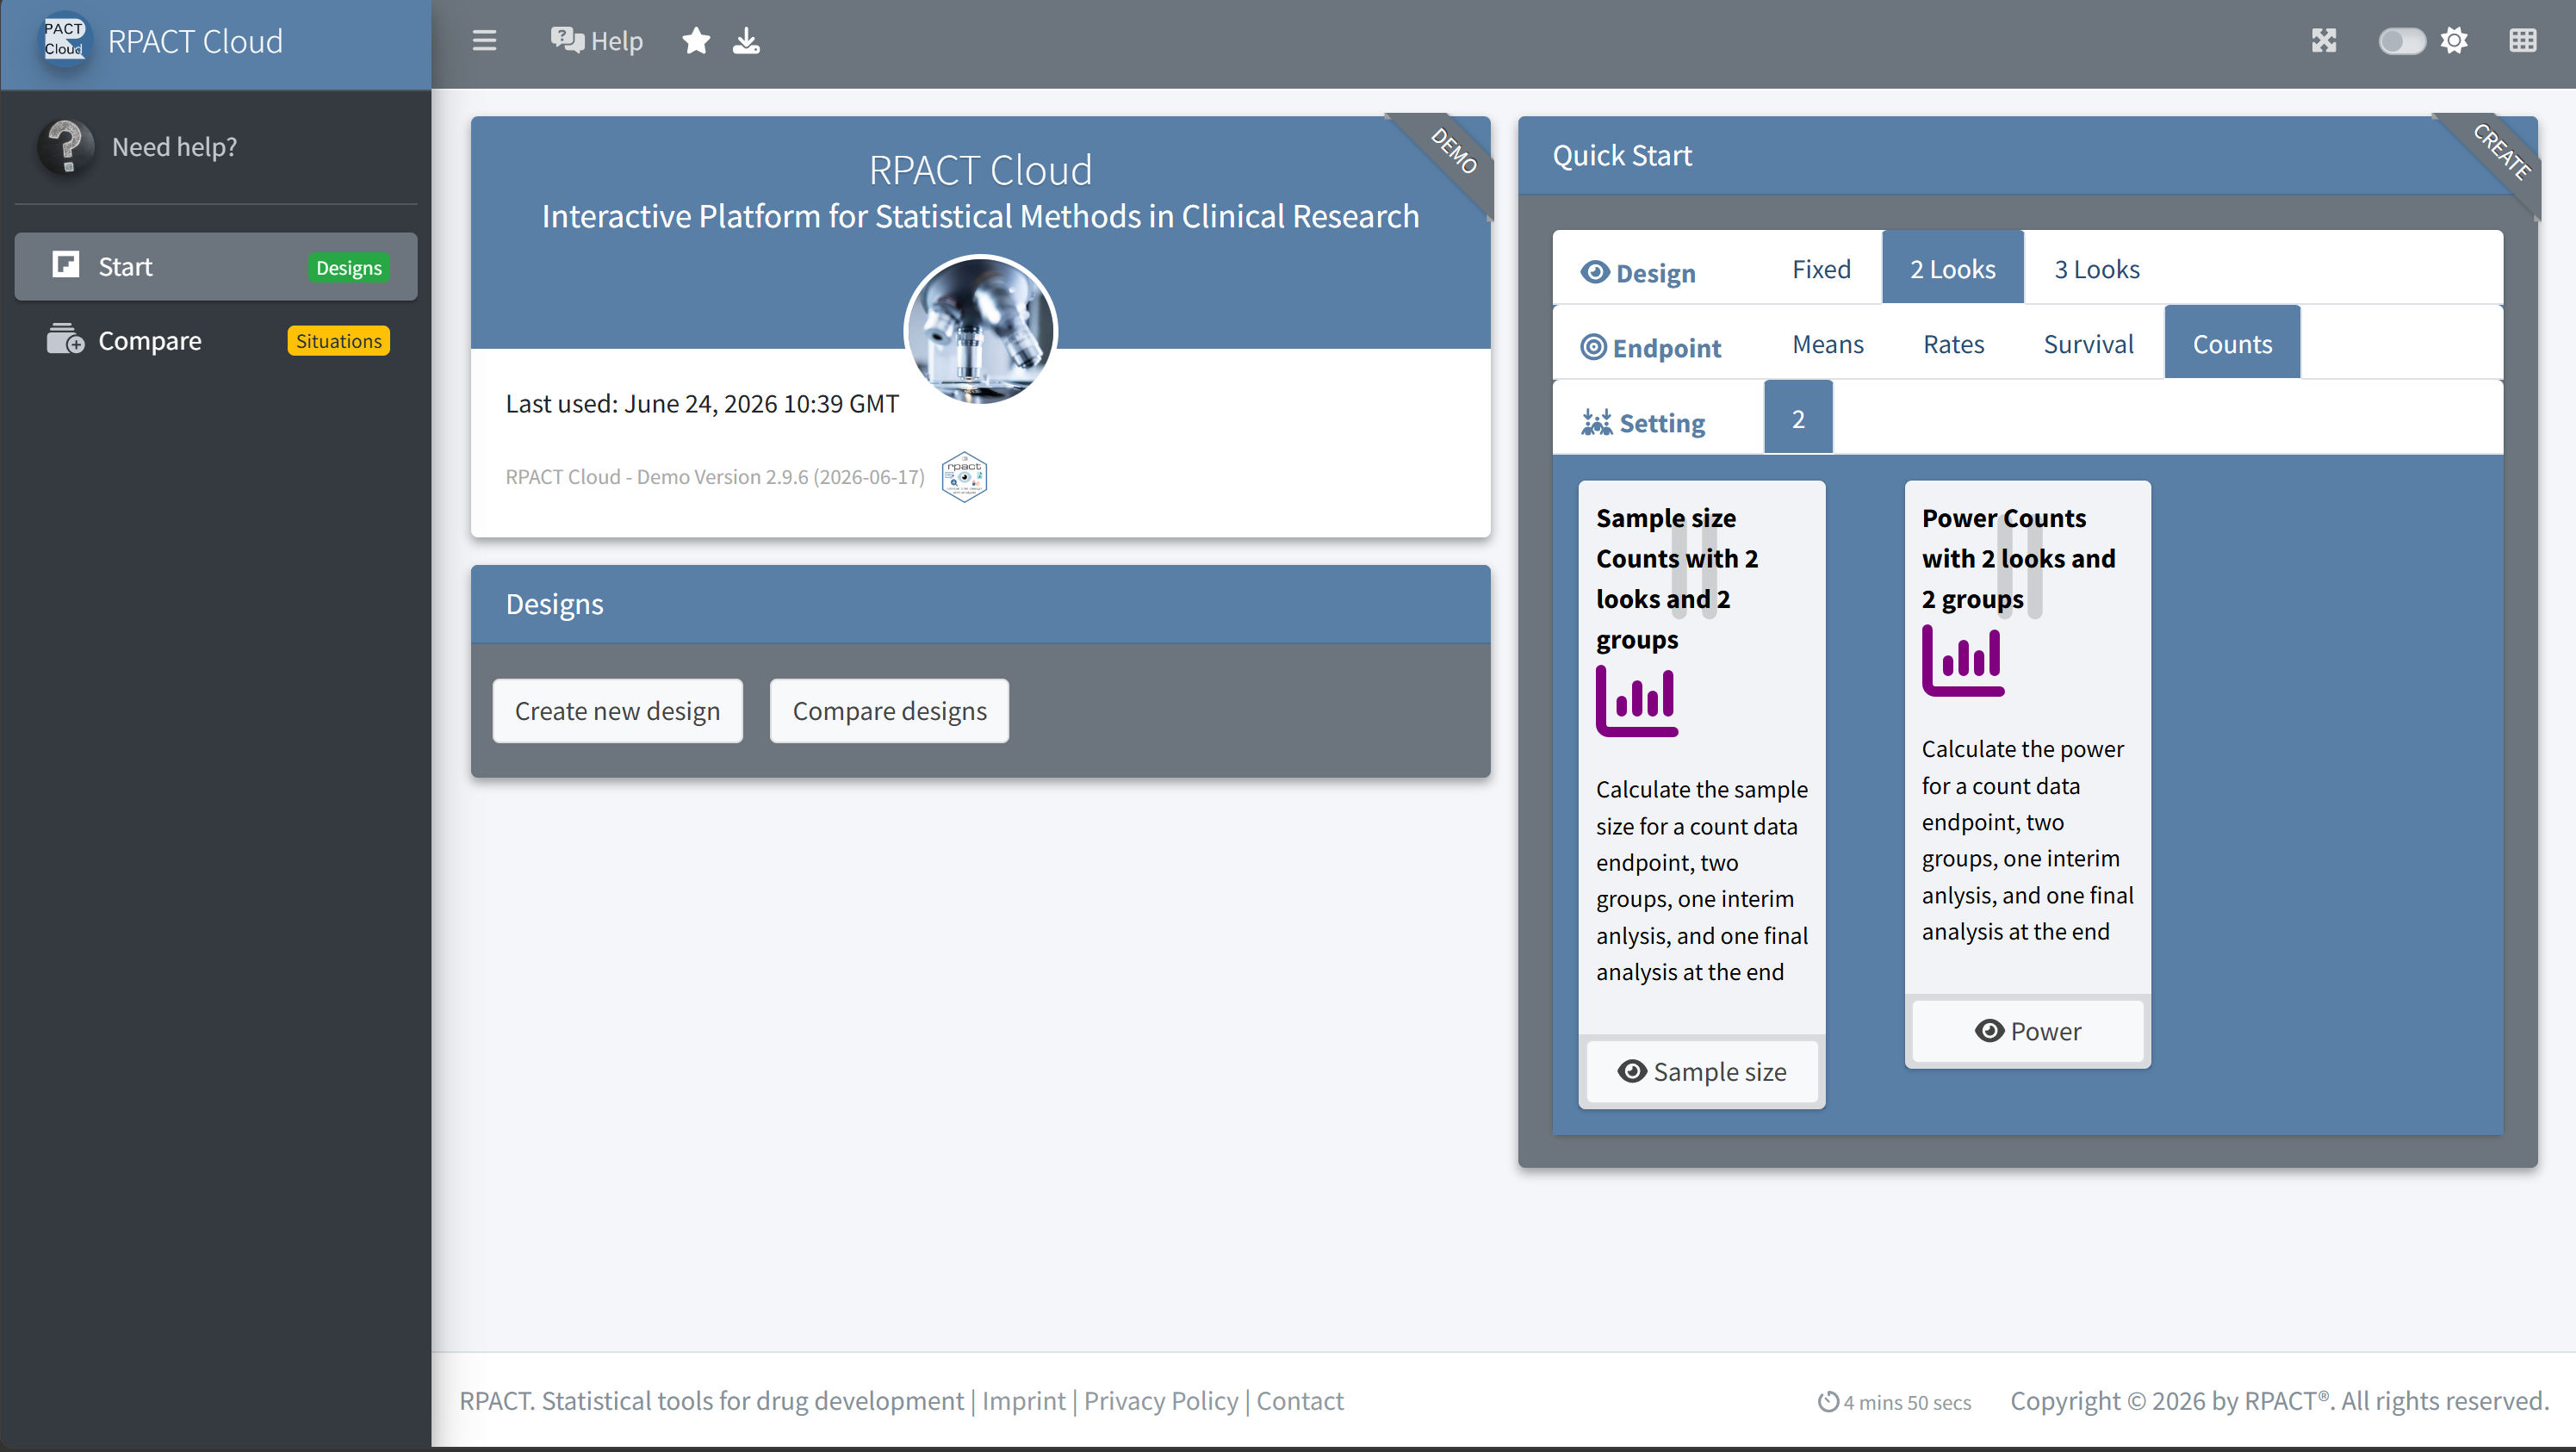Image resolution: width=2576 pixels, height=1452 pixels.
Task: Click the Power Counts card title
Action: [2018, 559]
